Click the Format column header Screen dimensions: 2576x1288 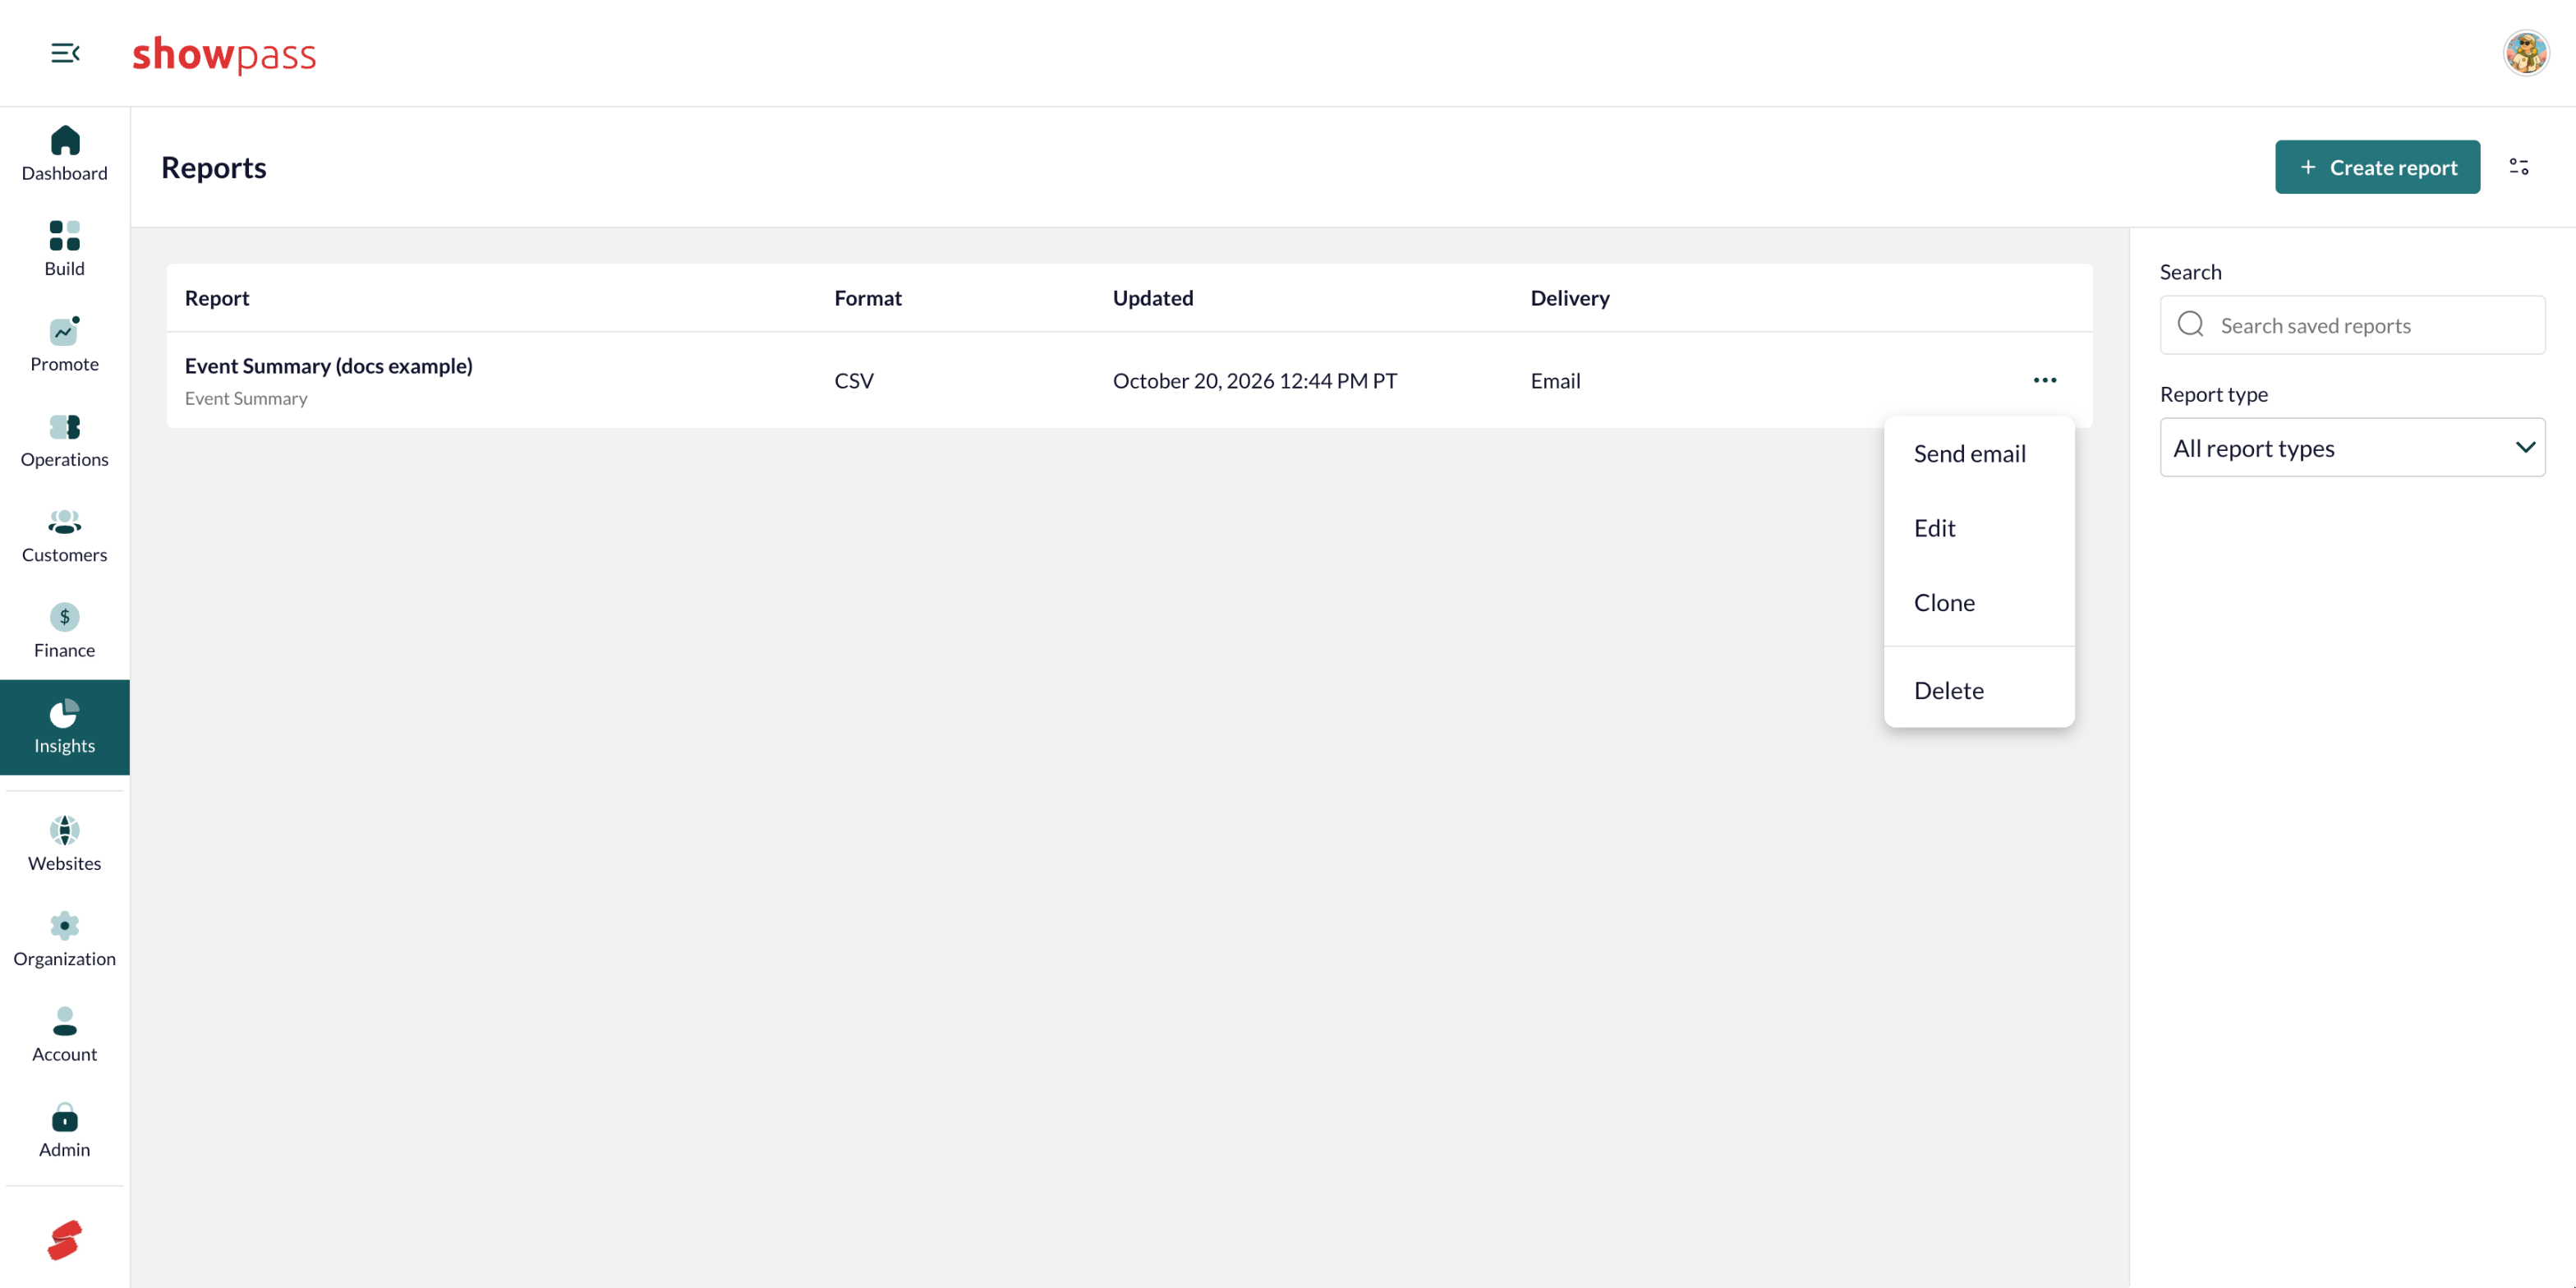click(868, 298)
